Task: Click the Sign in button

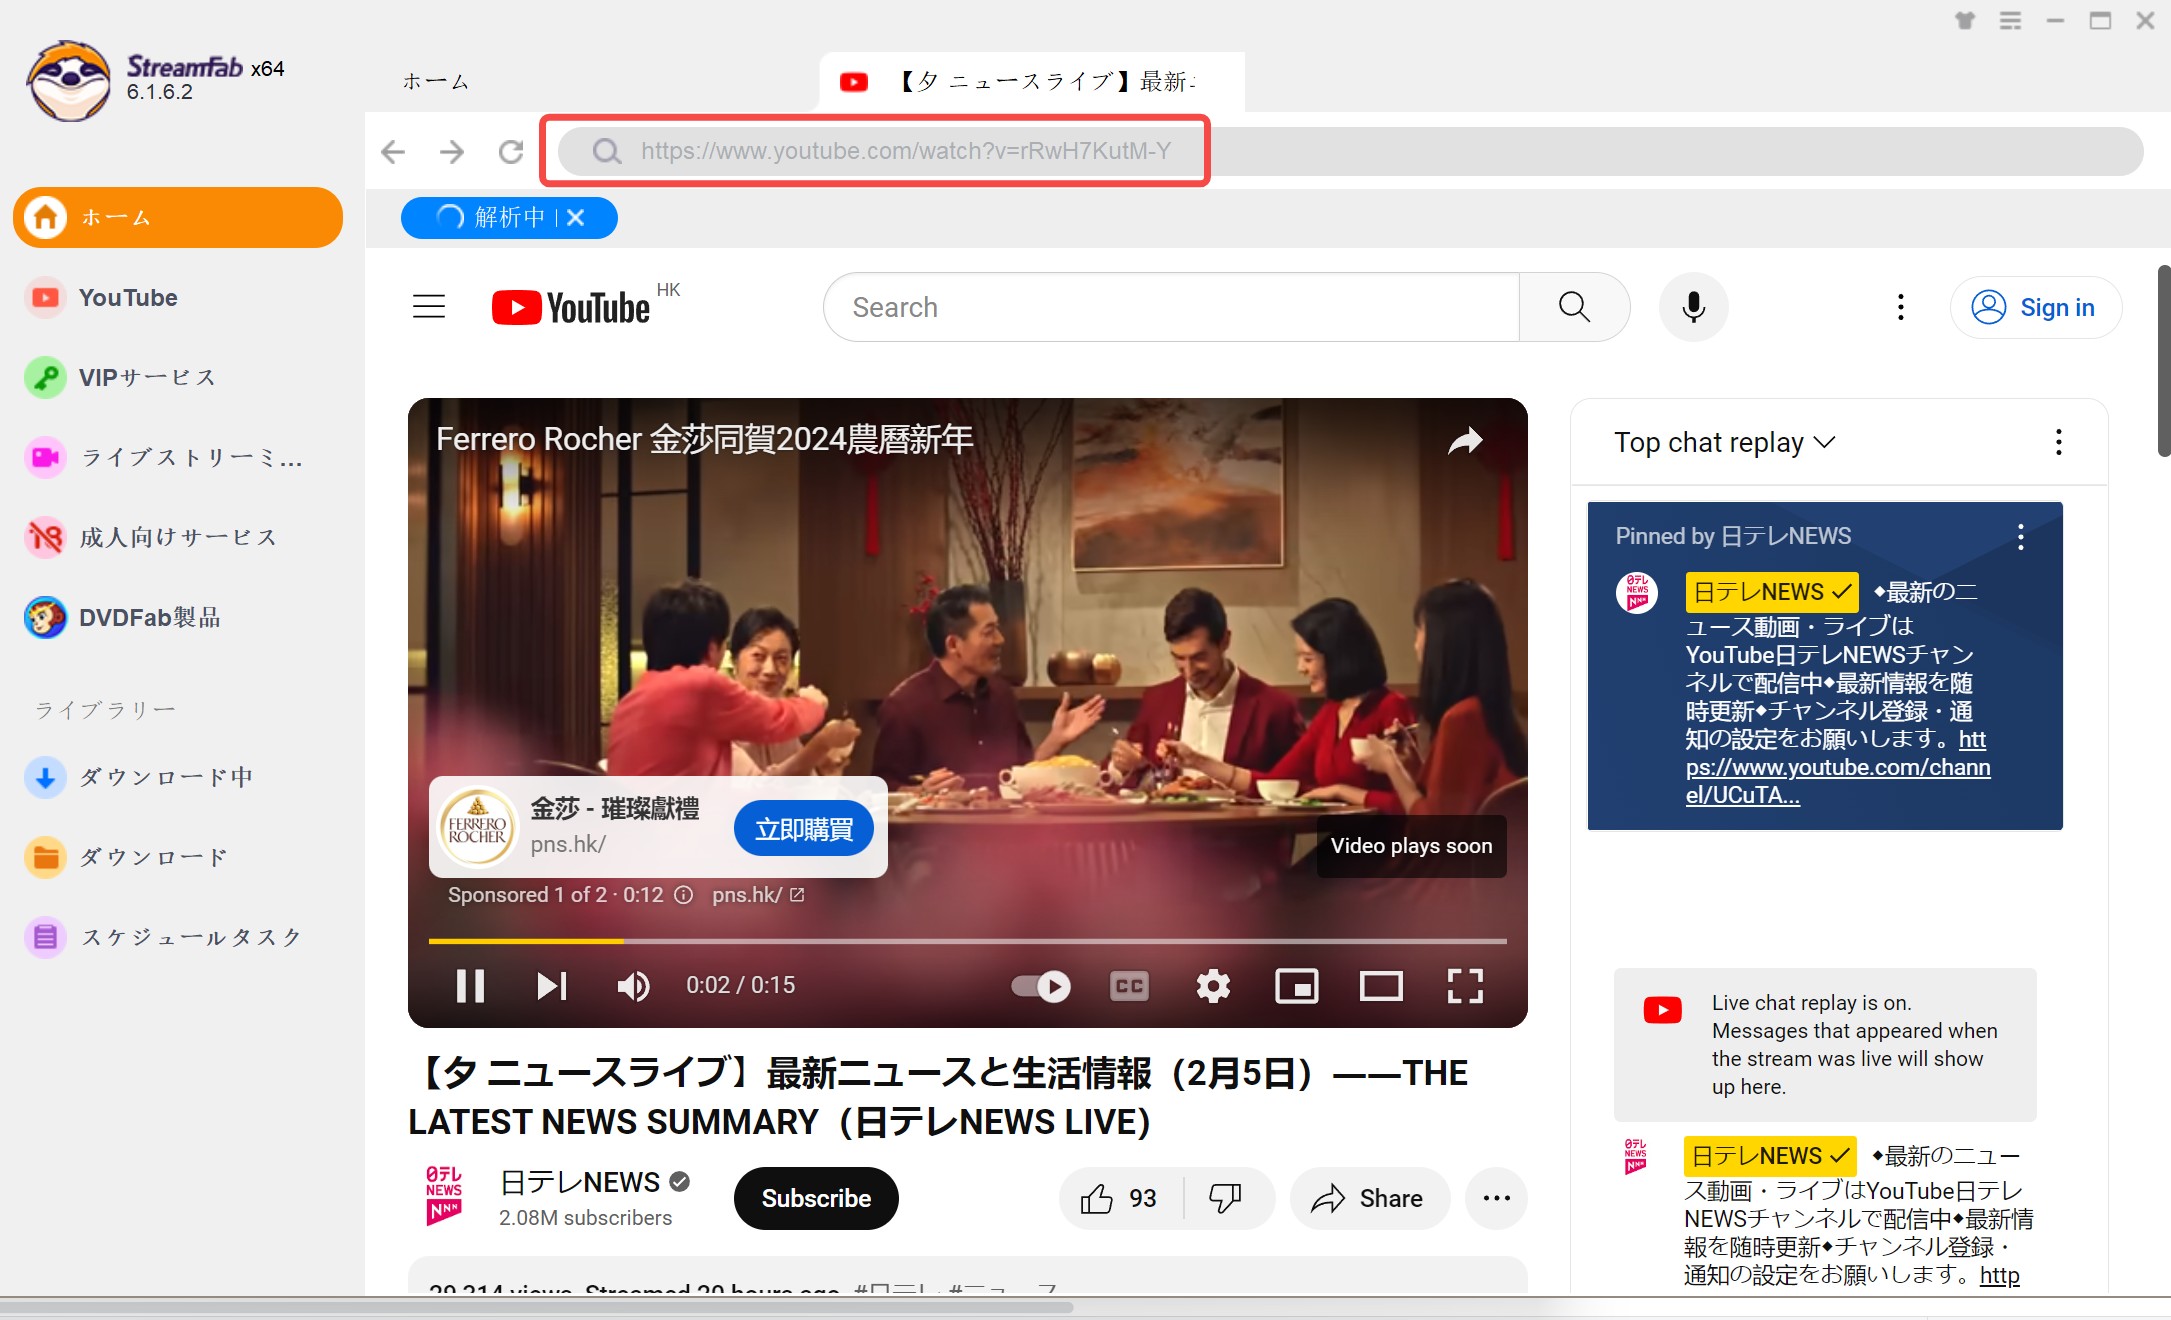Action: pos(2035,307)
